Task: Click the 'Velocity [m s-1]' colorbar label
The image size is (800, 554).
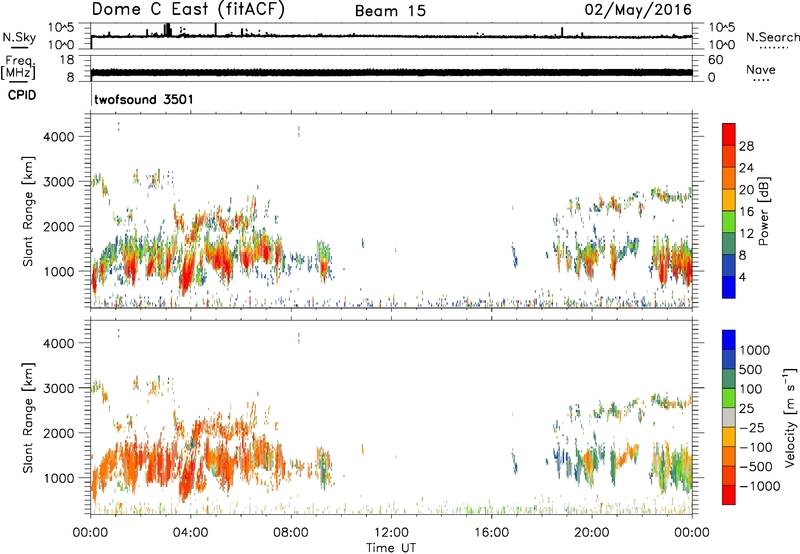Action: pos(790,417)
